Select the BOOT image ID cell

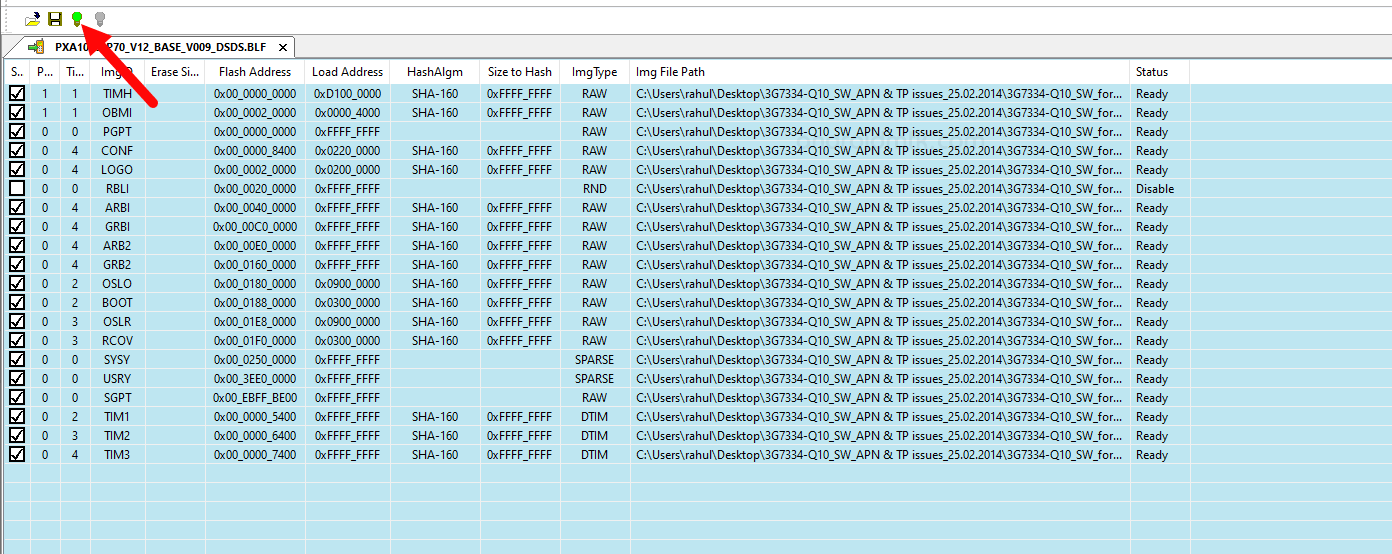117,303
